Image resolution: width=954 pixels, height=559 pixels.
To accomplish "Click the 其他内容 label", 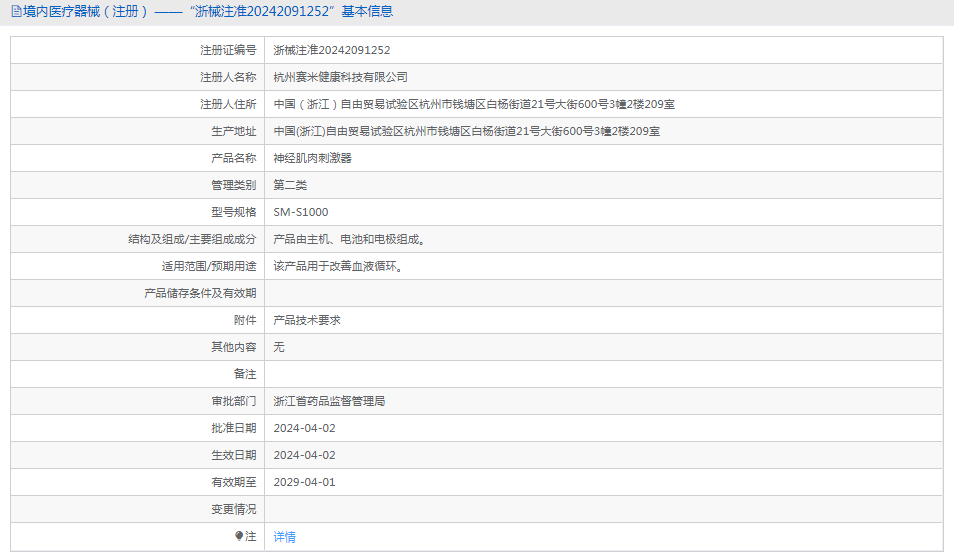I will click(234, 347).
